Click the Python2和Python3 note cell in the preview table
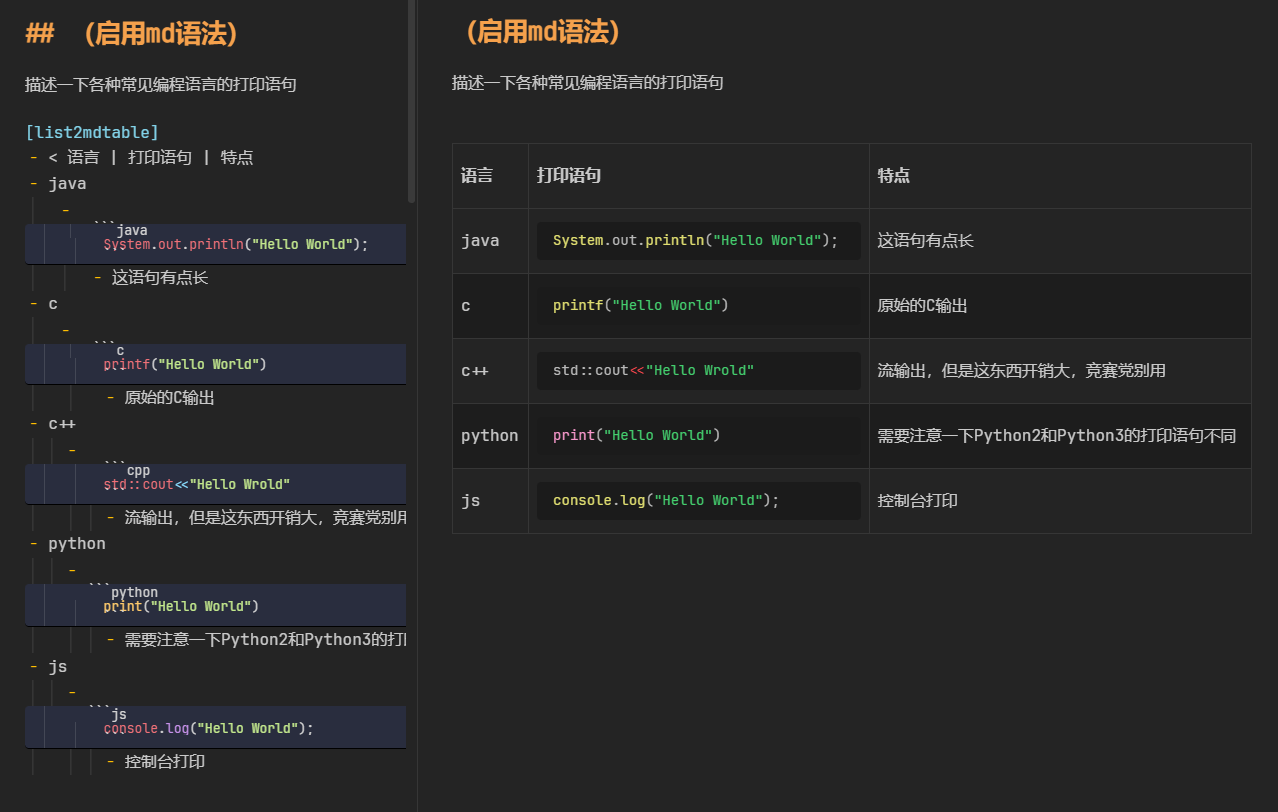Viewport: 1278px width, 812px height. tap(1060, 436)
